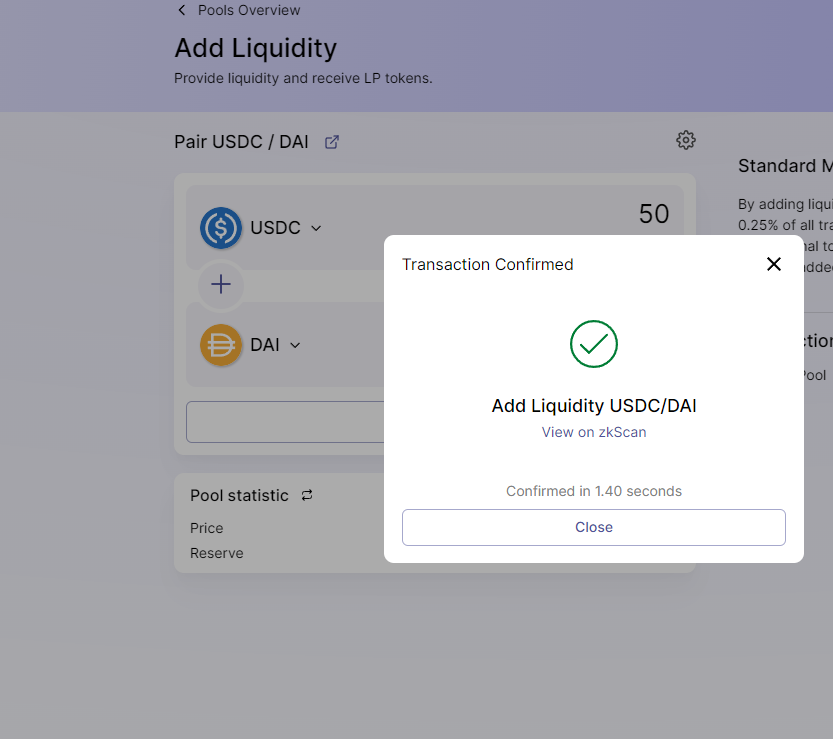The image size is (833, 739).
Task: Click the Add Liquidity page title
Action: coord(256,48)
